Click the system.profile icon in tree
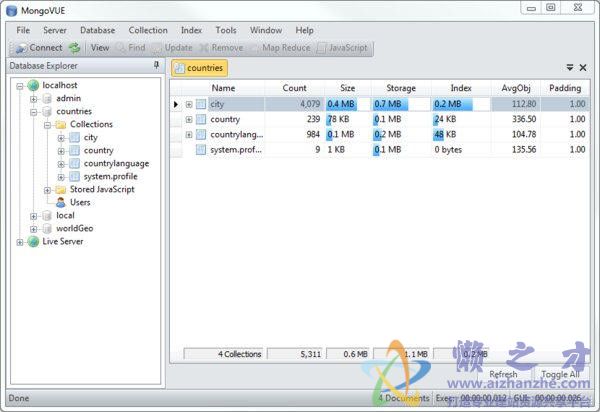Viewport: 600px width, 412px height. tap(75, 177)
